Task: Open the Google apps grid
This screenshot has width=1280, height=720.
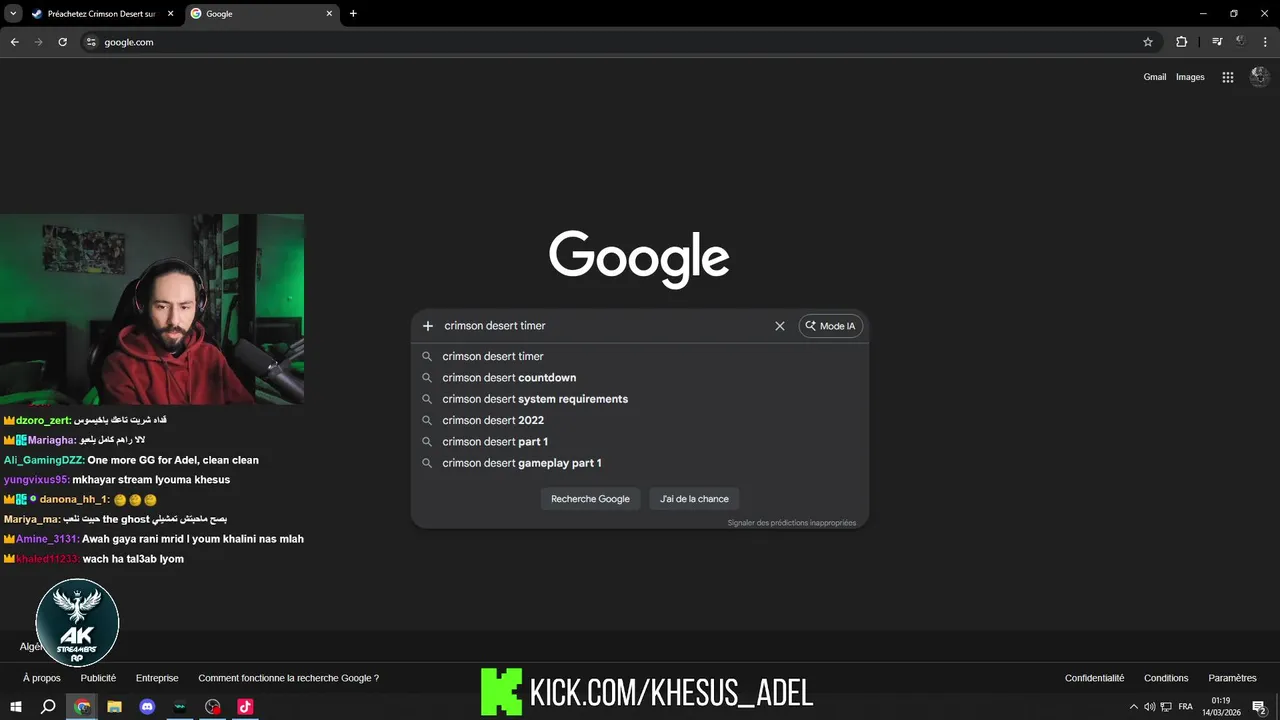Action: click(x=1228, y=77)
